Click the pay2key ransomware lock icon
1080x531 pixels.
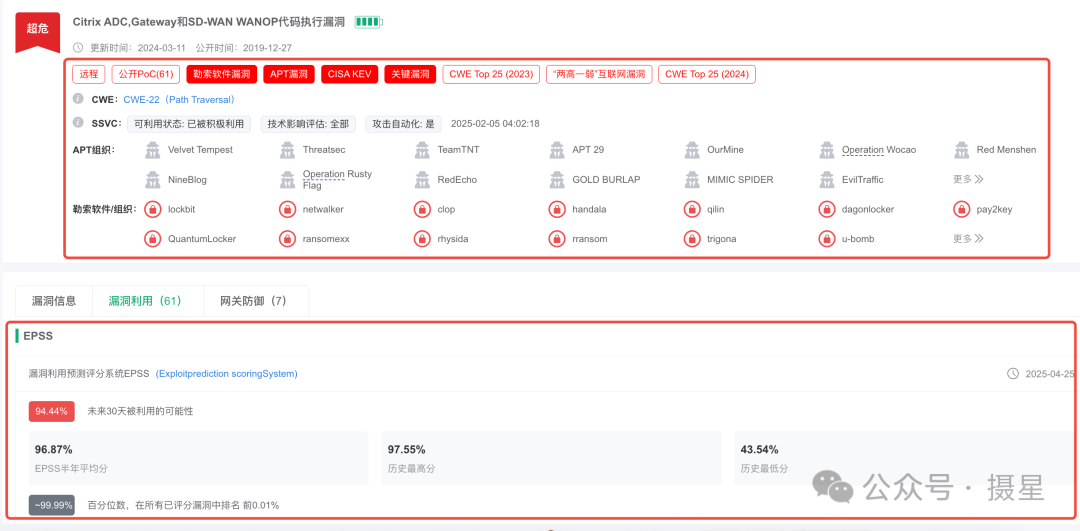click(x=962, y=209)
